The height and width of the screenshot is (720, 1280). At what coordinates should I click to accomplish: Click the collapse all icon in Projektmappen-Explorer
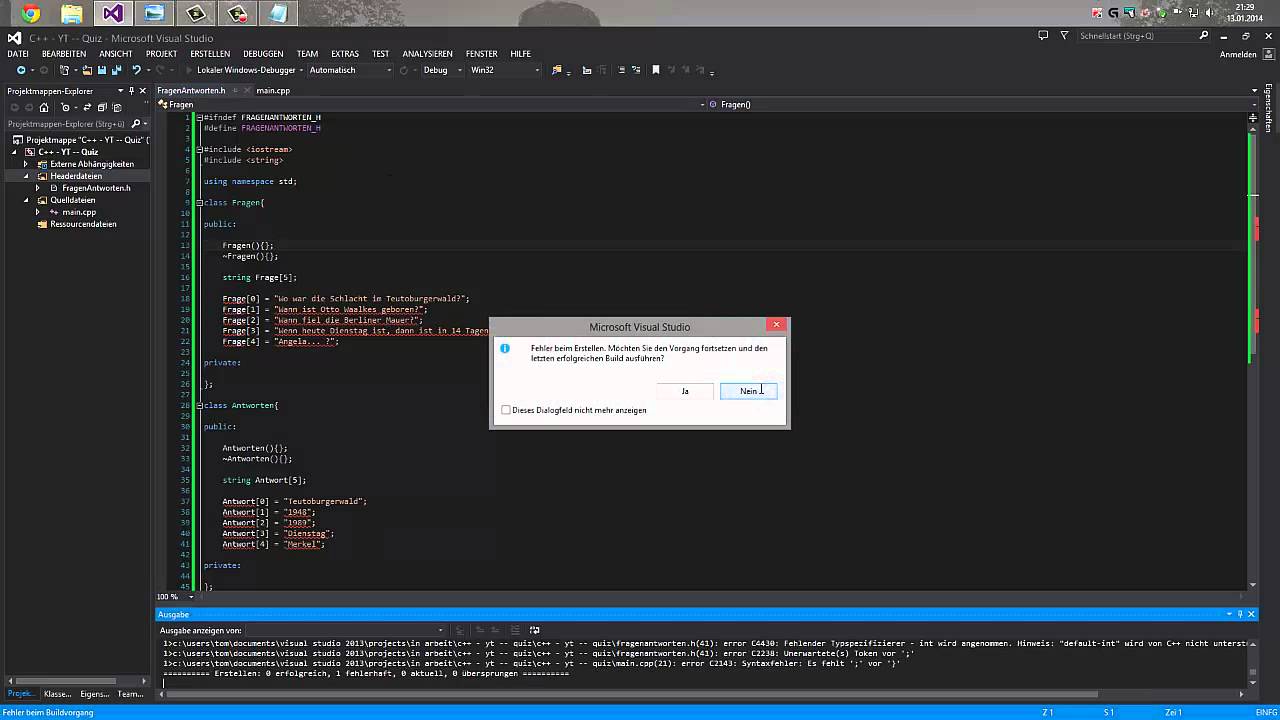(x=102, y=107)
